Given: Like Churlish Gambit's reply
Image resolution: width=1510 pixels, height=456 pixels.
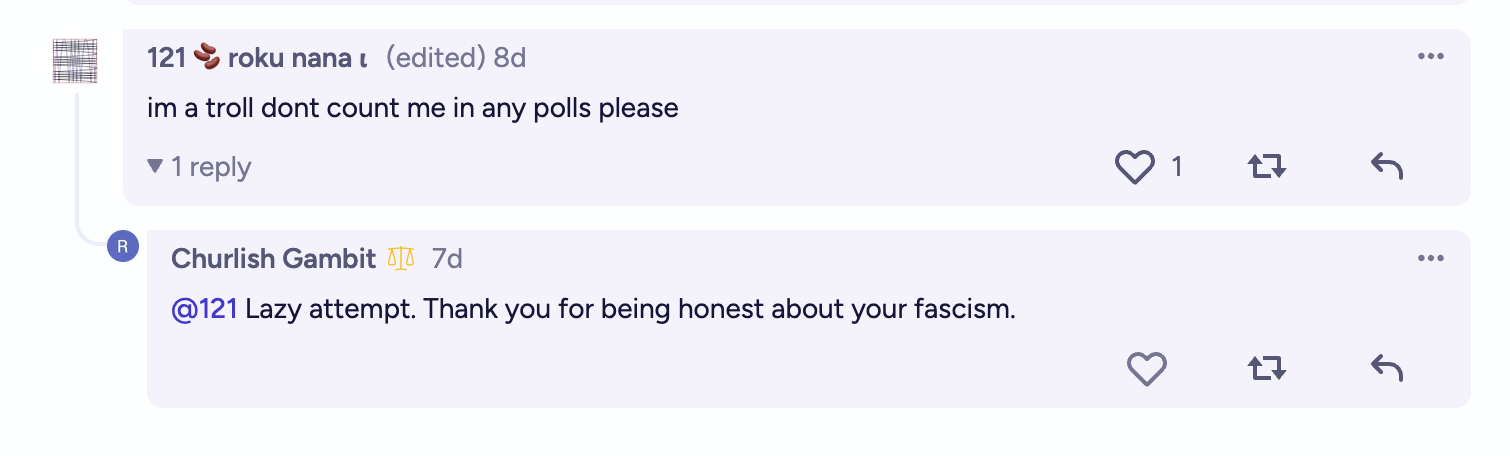Looking at the screenshot, I should (x=1146, y=370).
